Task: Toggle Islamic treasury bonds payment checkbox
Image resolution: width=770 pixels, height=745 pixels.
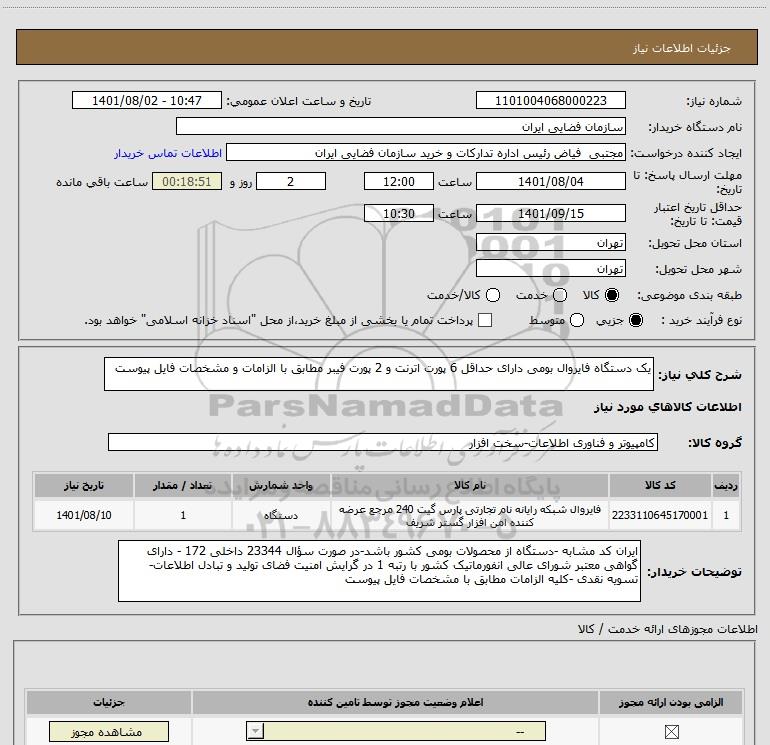Action: coord(485,320)
